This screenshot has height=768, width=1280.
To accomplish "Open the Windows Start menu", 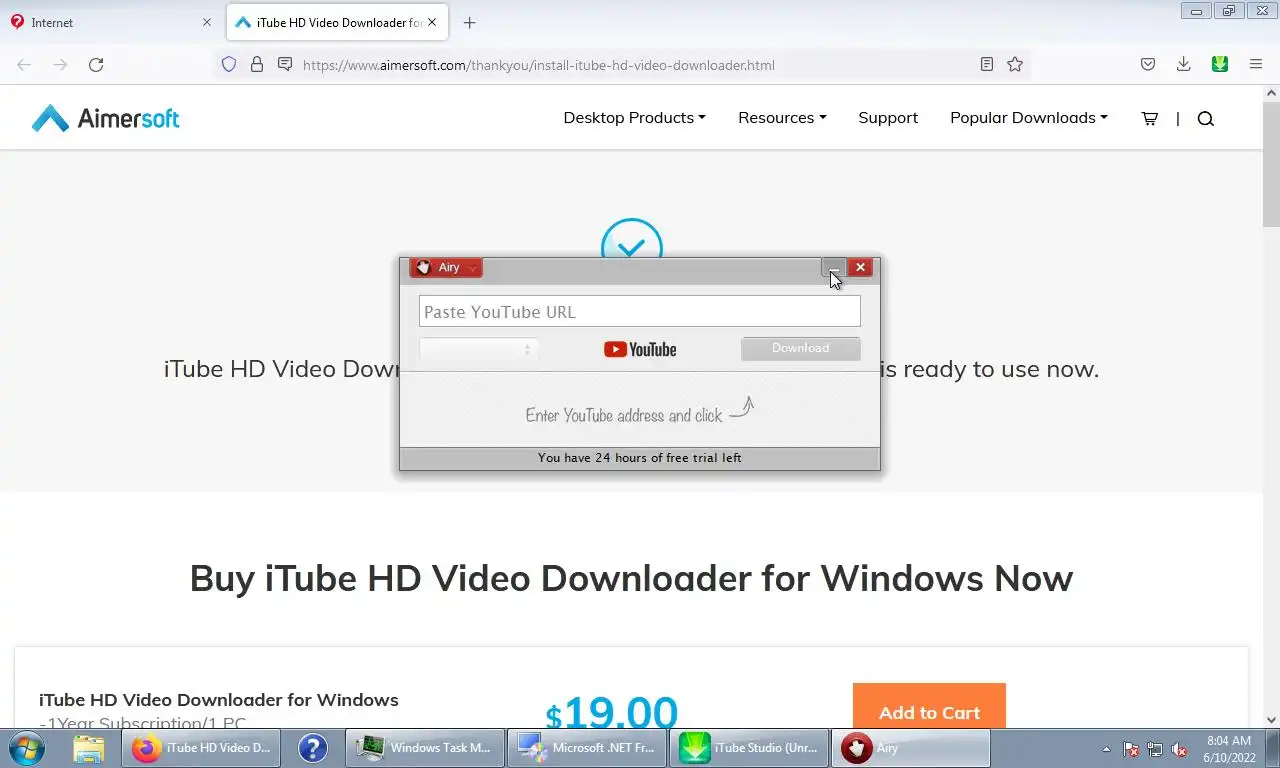I will click(26, 748).
